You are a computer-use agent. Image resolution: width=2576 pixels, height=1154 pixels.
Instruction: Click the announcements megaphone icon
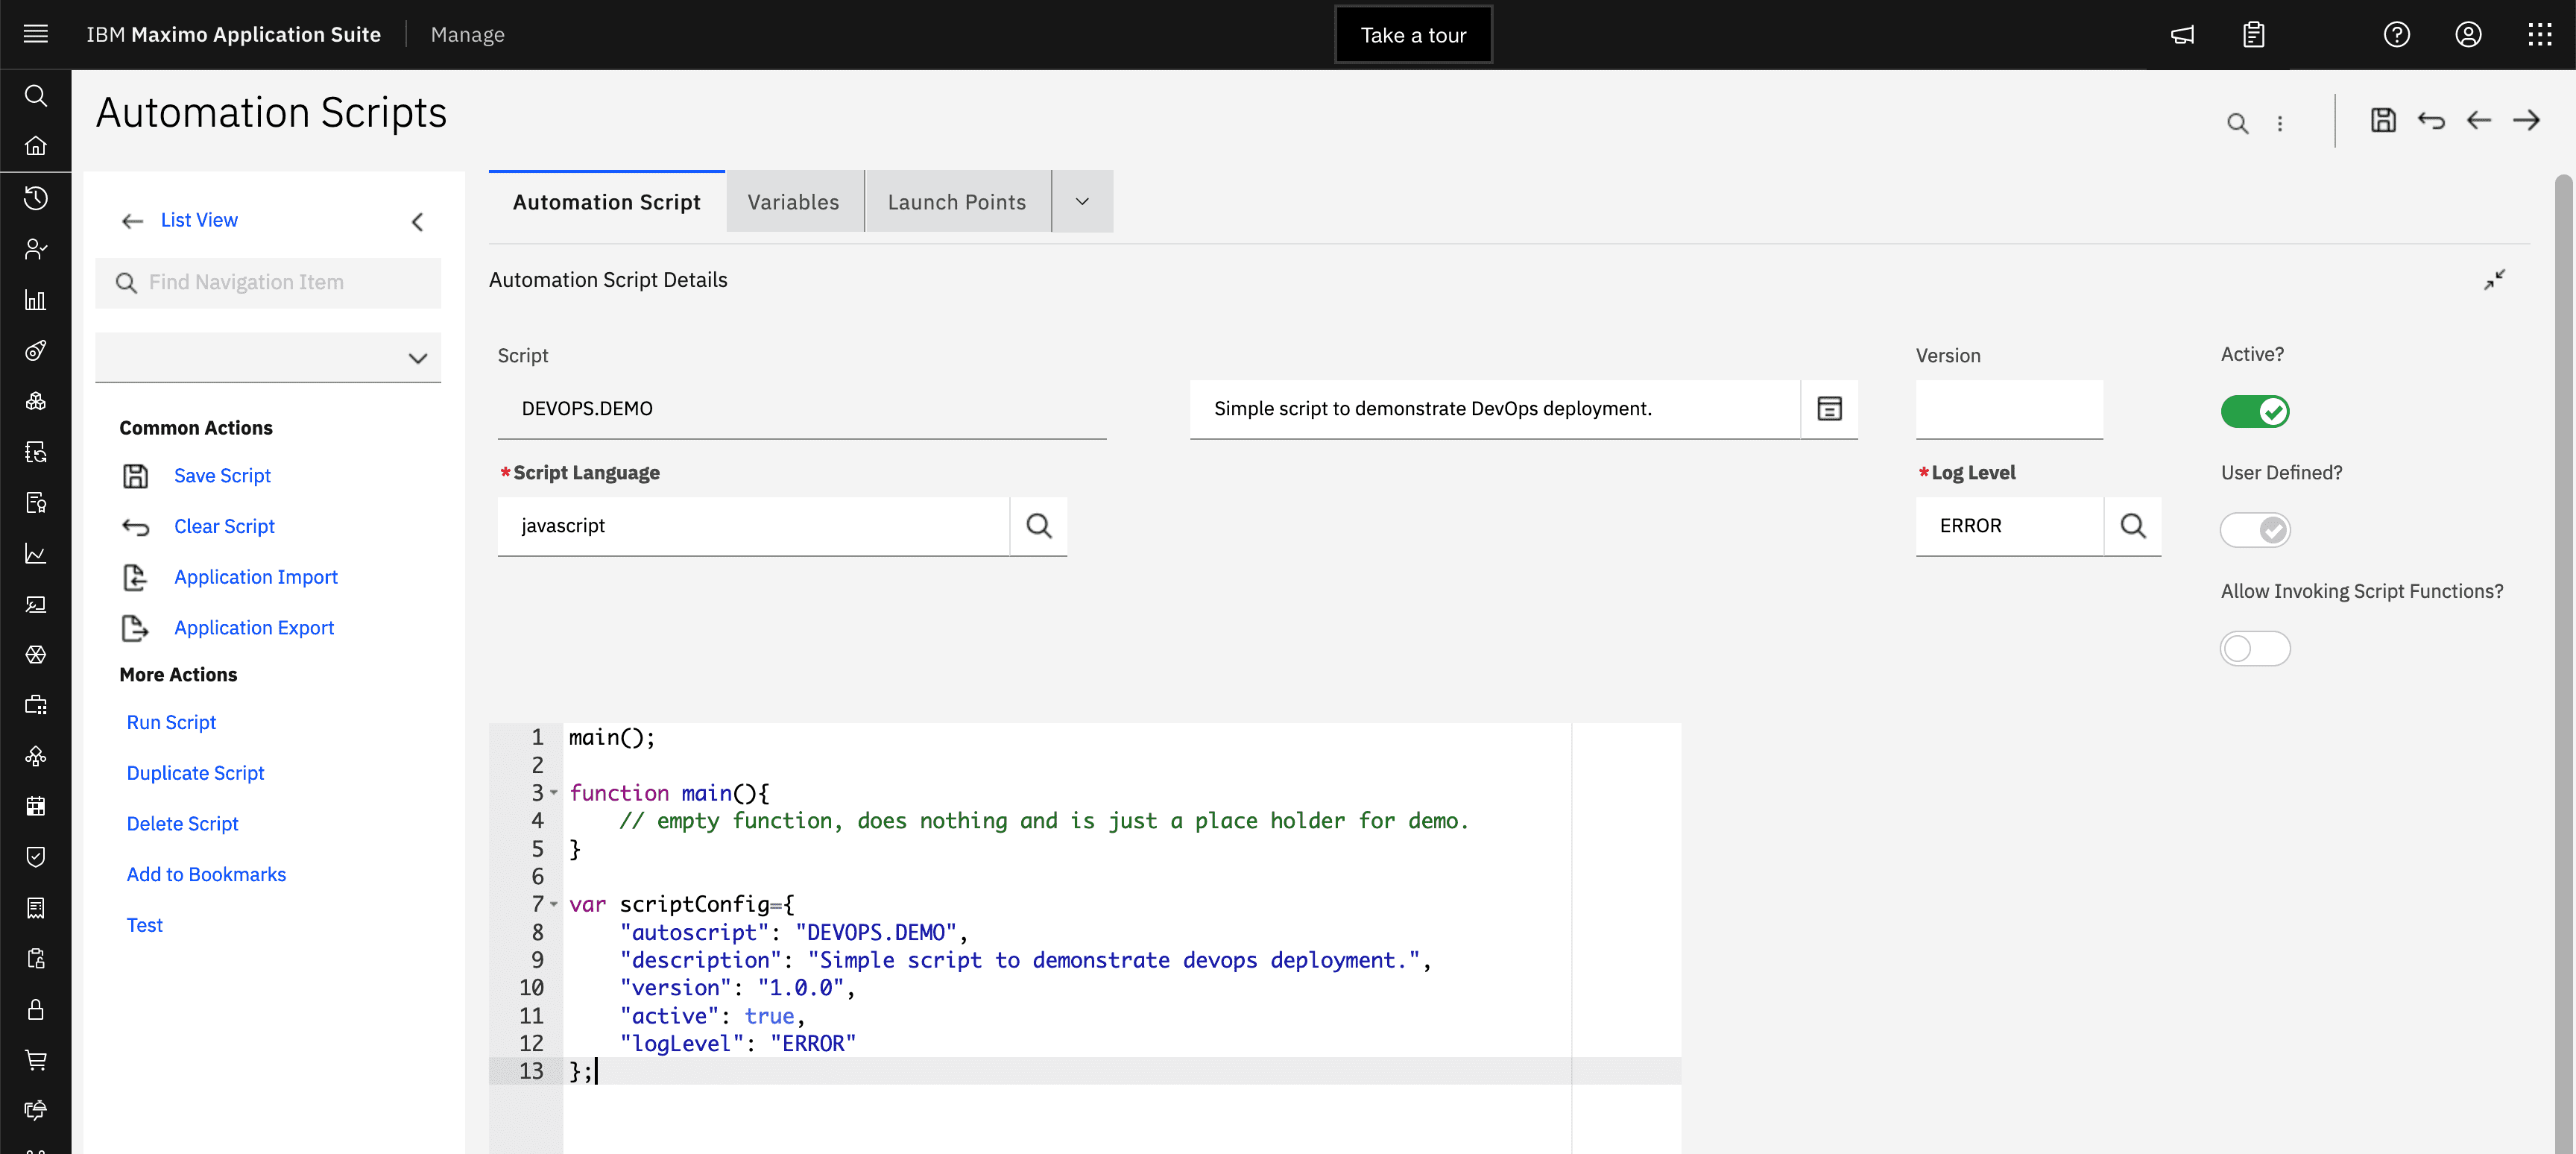pos(2182,35)
